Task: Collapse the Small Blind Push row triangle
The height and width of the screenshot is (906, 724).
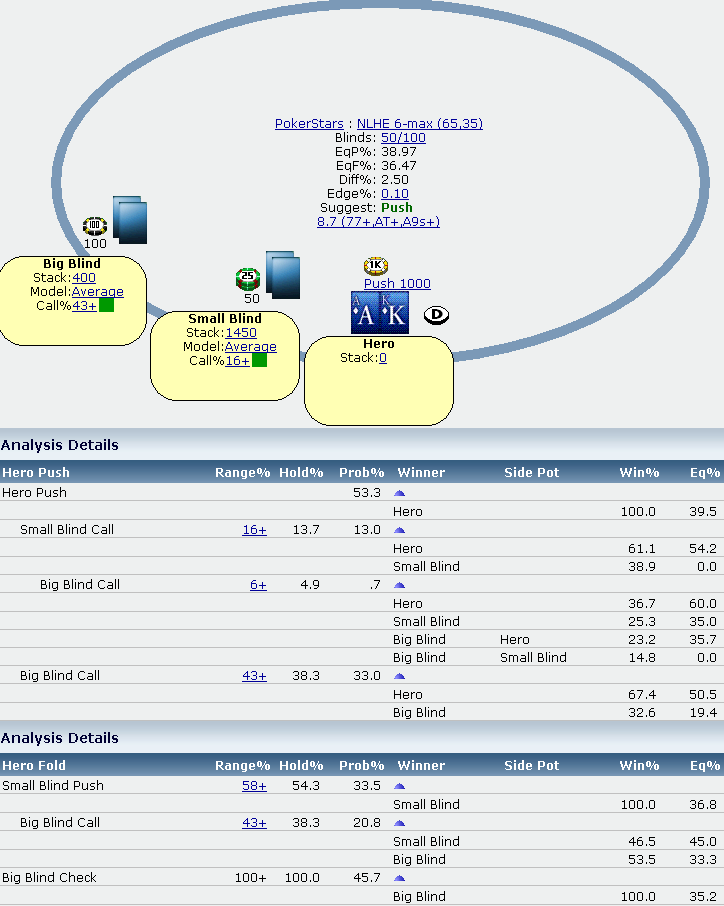Action: (x=400, y=786)
